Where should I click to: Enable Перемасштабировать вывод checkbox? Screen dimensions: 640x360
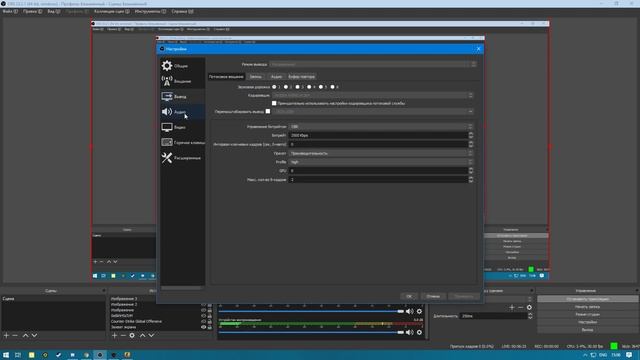pos(268,111)
